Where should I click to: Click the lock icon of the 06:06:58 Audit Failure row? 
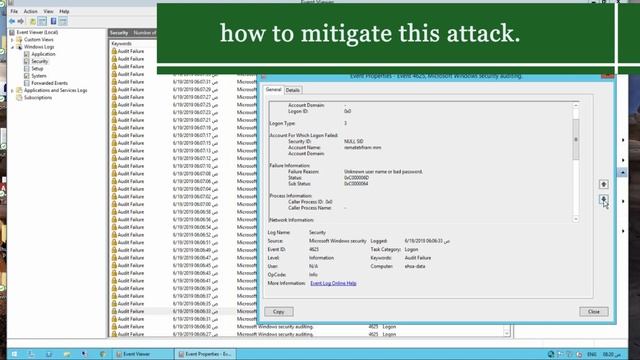point(114,212)
